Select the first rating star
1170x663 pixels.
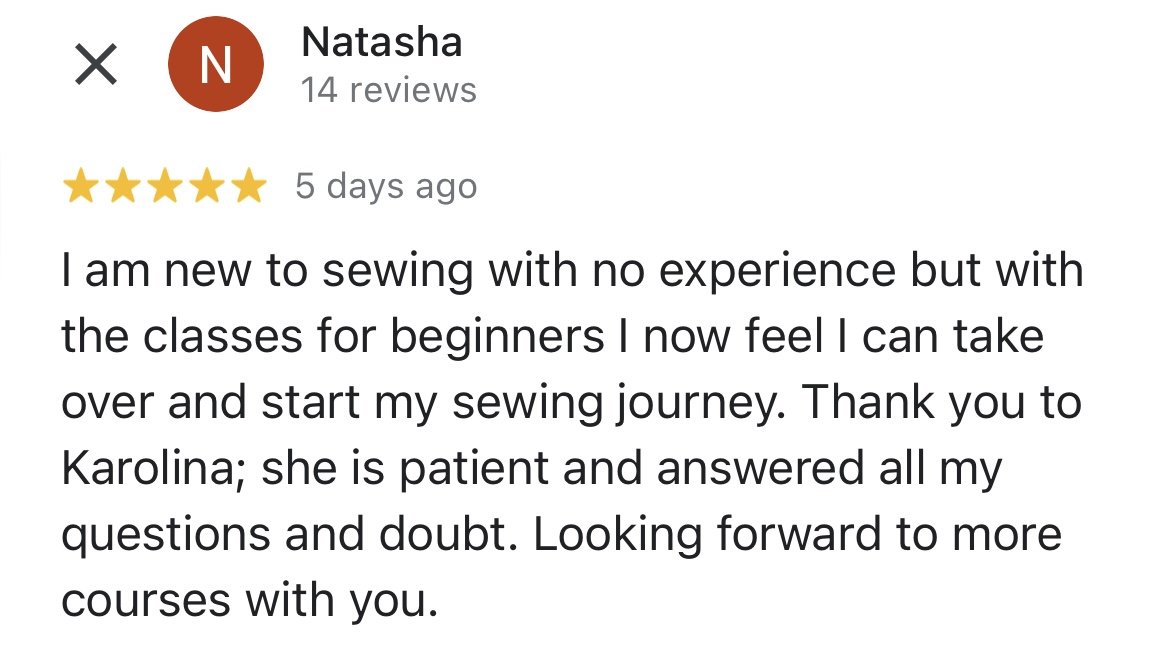[81, 186]
